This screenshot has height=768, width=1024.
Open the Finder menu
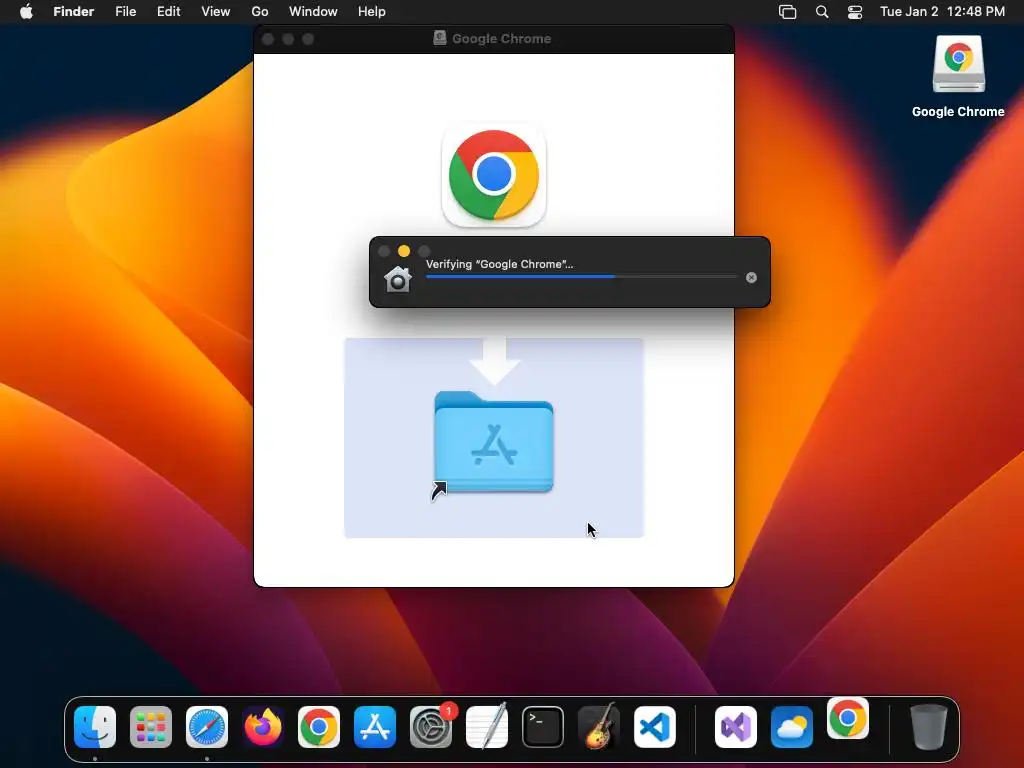[x=74, y=12]
